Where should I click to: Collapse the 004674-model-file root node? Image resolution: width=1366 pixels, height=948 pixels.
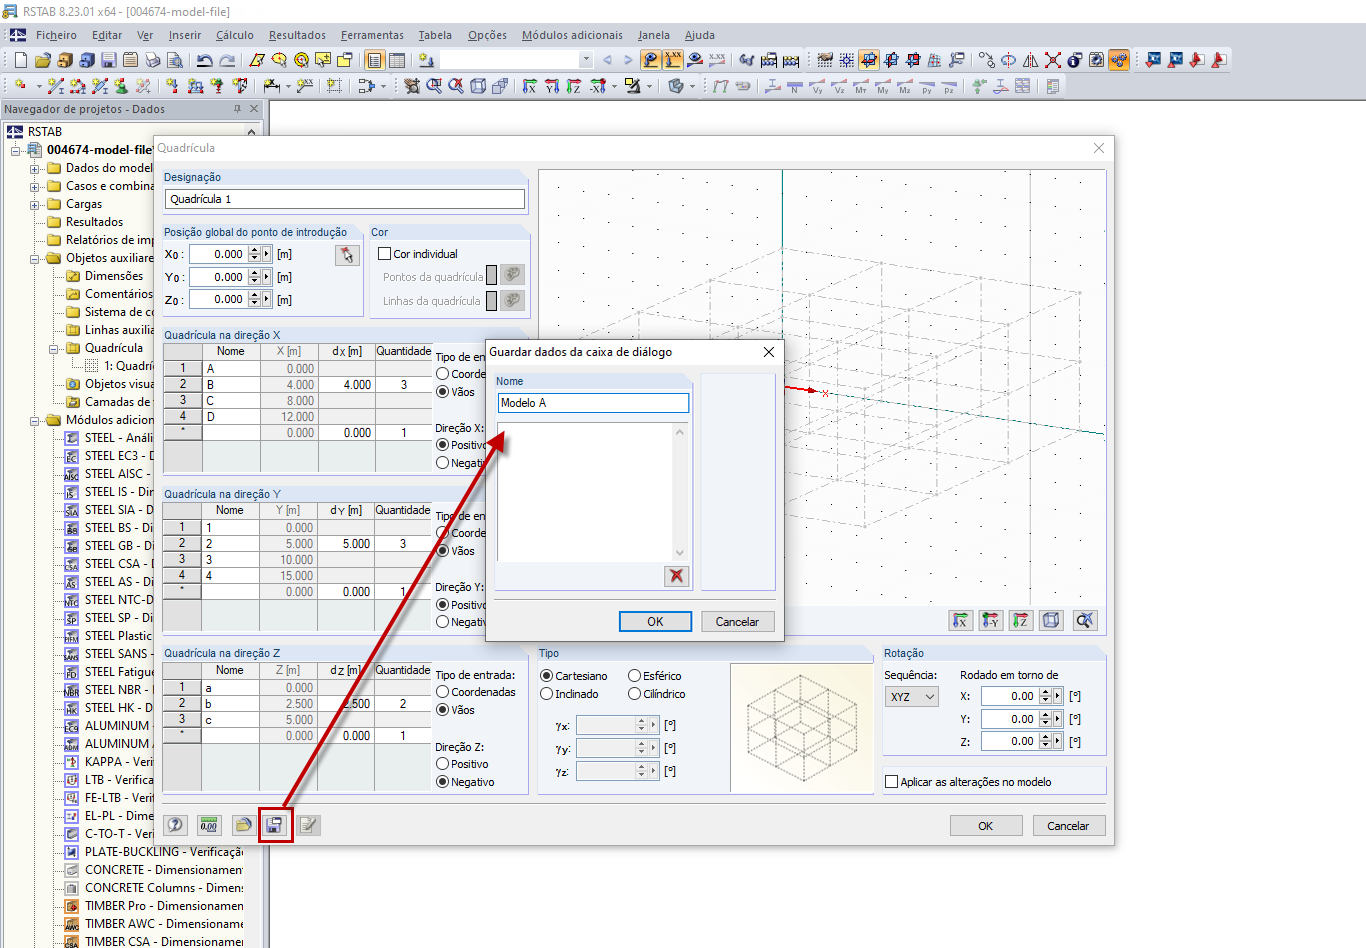point(16,150)
